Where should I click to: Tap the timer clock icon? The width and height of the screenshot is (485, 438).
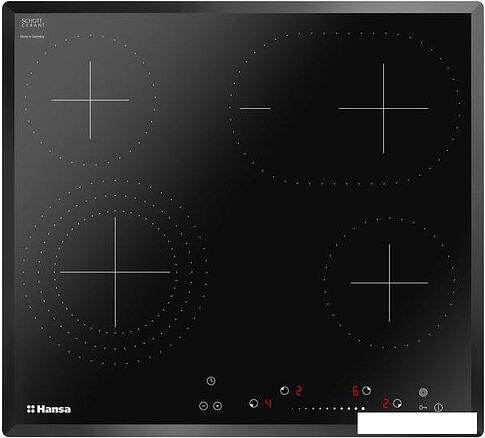pos(211,381)
